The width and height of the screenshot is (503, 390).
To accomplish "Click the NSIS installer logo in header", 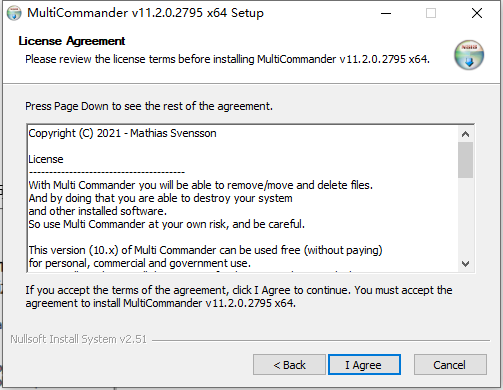I will click(x=469, y=55).
